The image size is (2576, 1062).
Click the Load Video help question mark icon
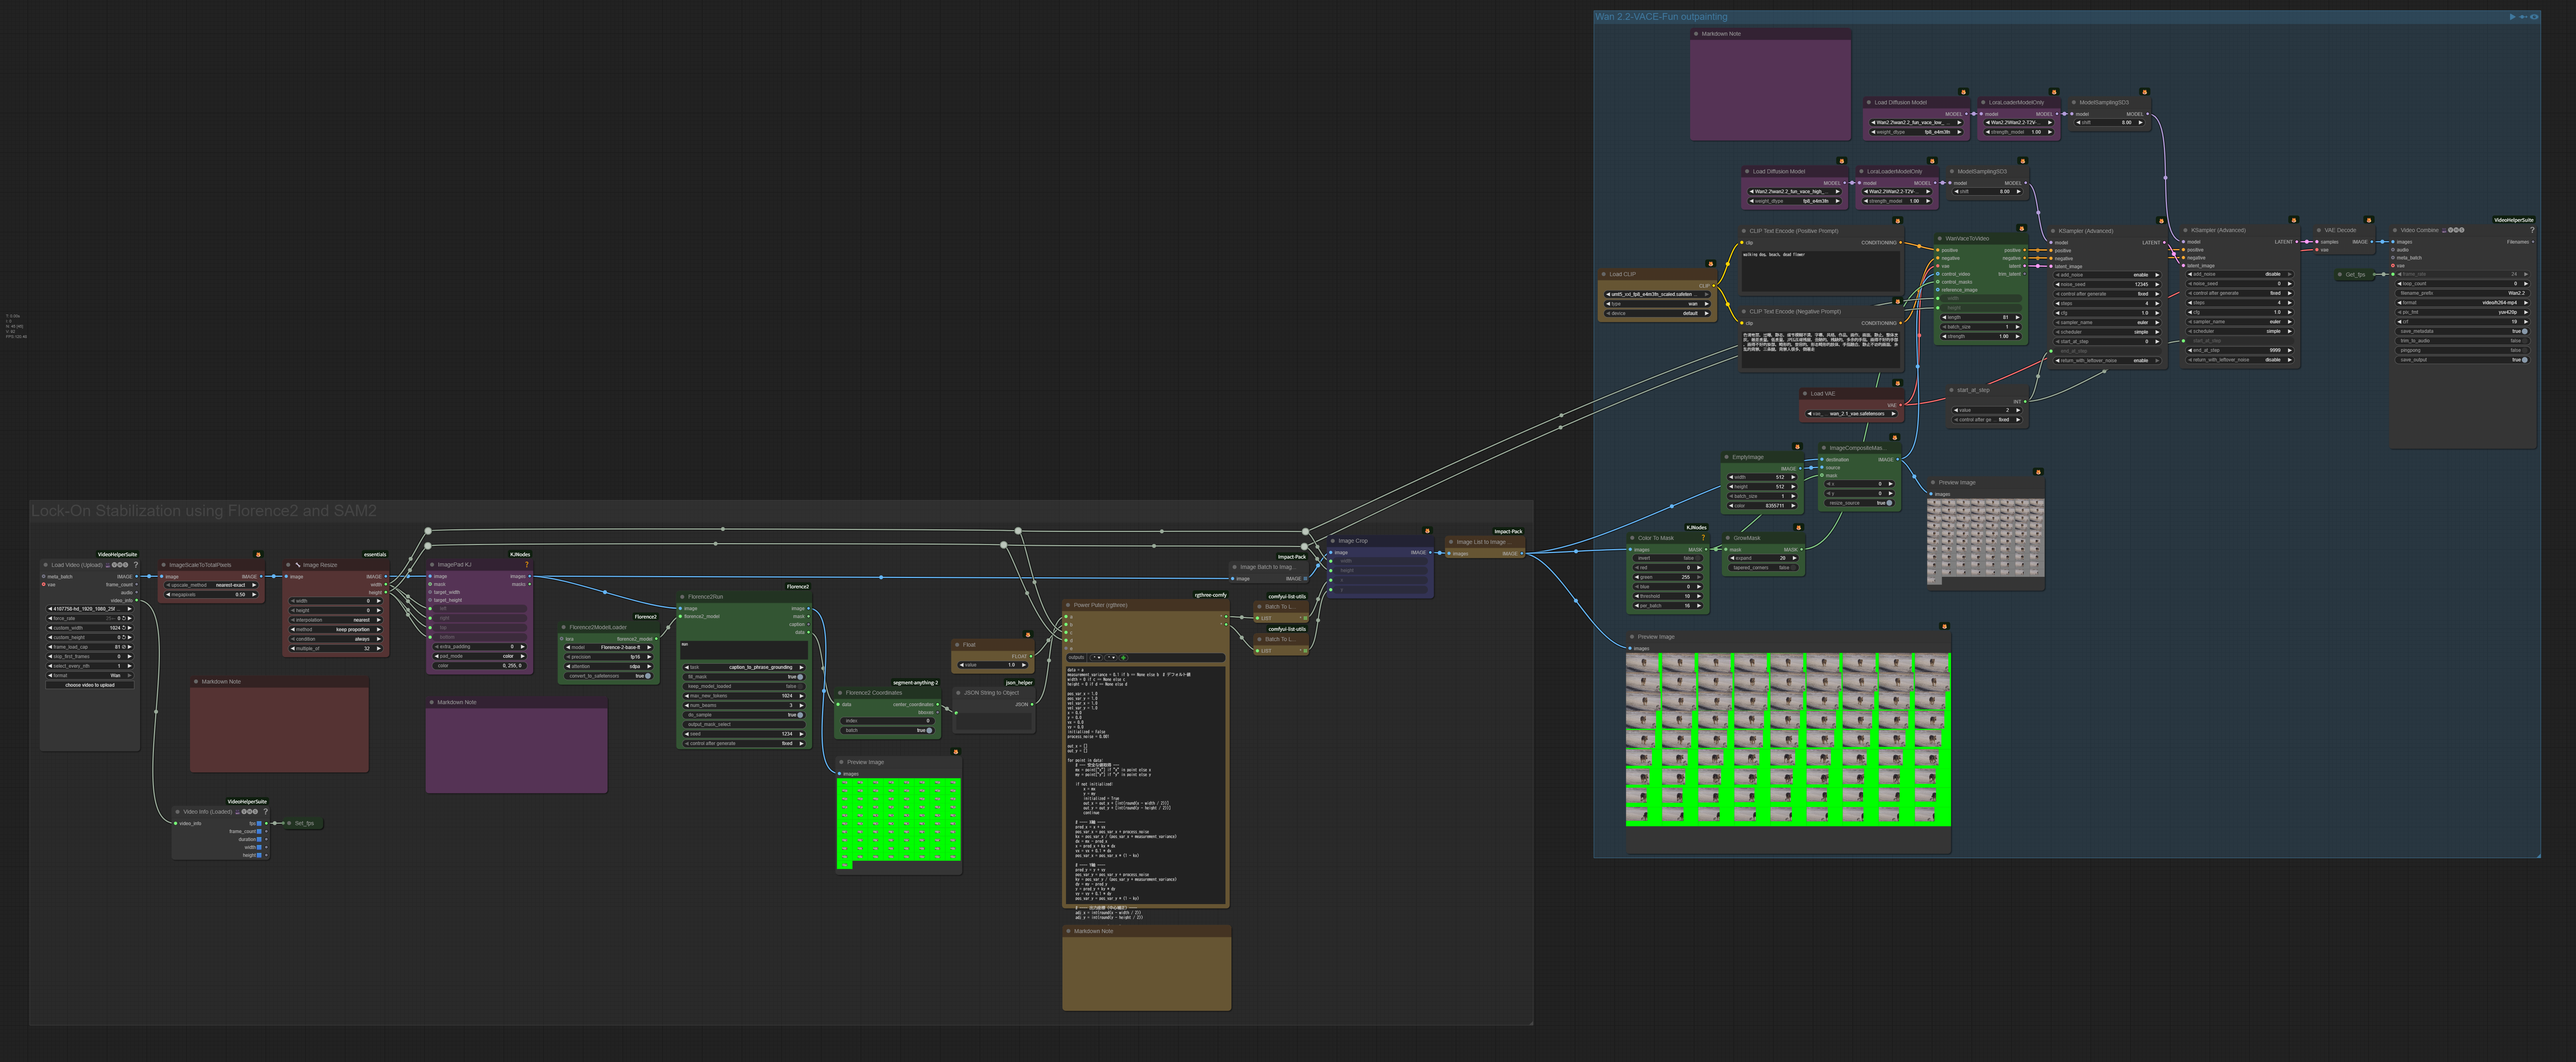pos(136,565)
